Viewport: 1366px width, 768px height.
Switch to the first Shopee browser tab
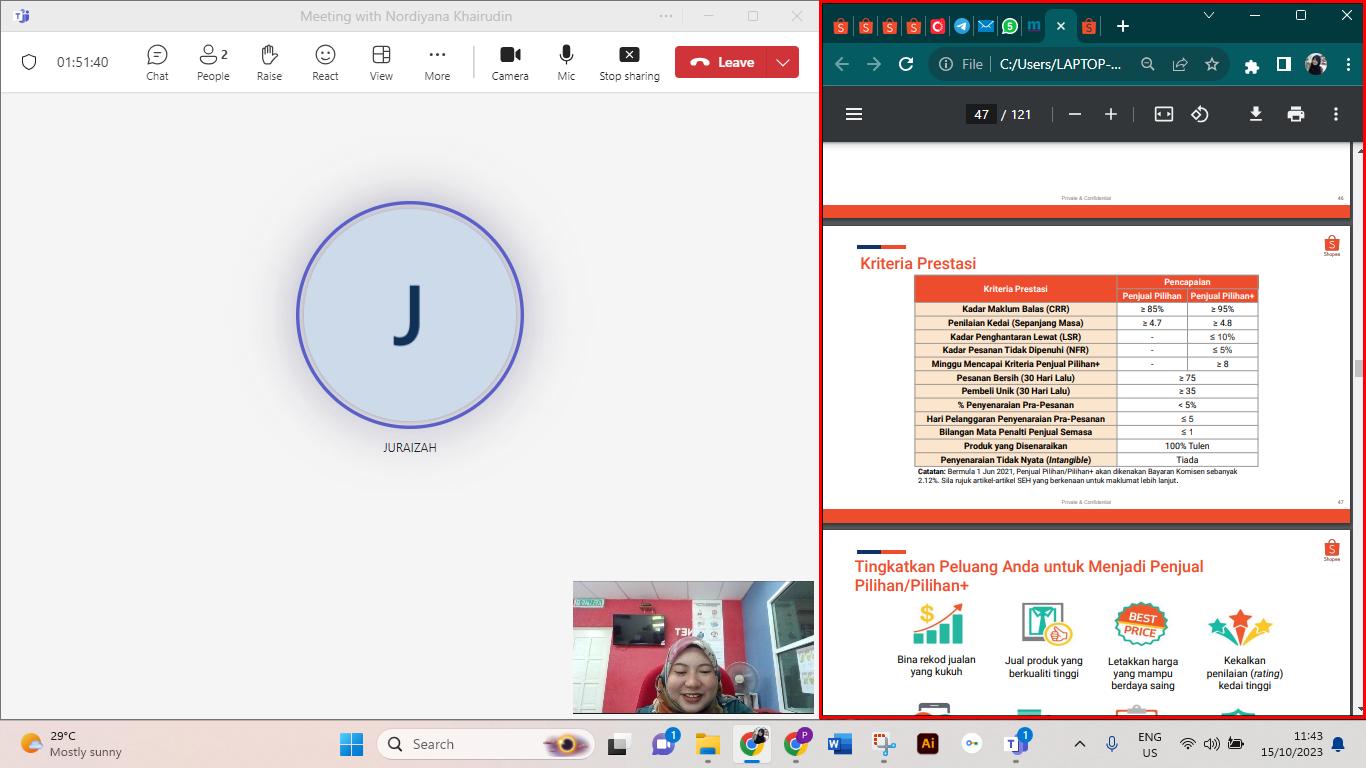tap(841, 27)
